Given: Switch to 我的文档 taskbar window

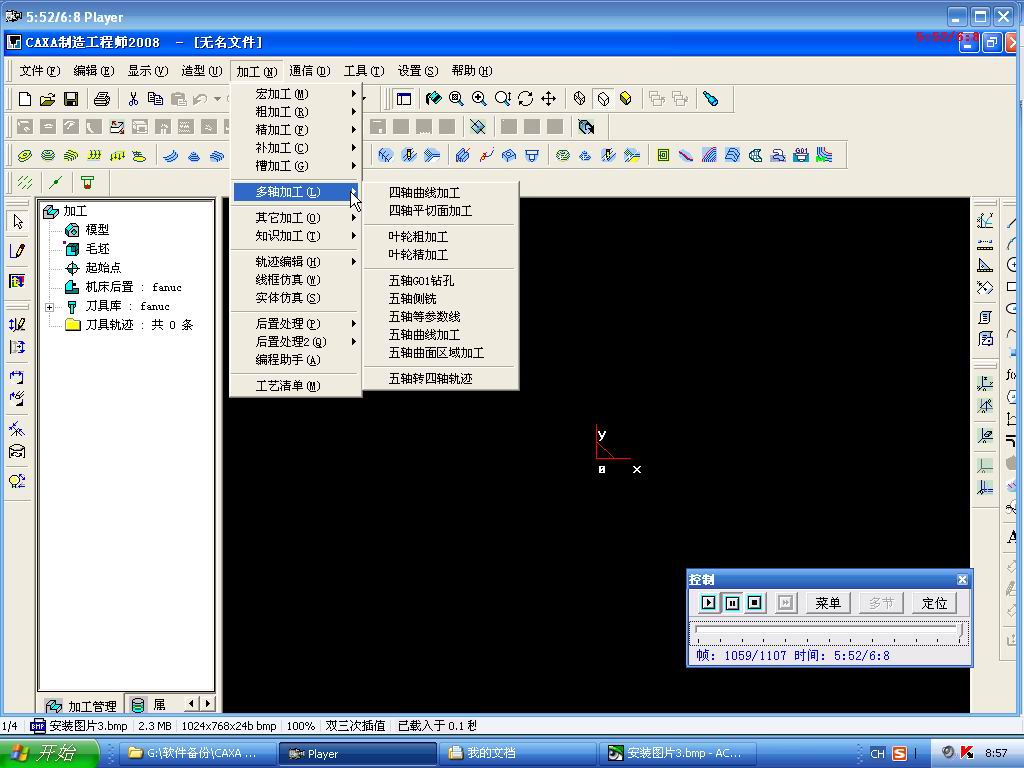Looking at the screenshot, I should (x=516, y=753).
